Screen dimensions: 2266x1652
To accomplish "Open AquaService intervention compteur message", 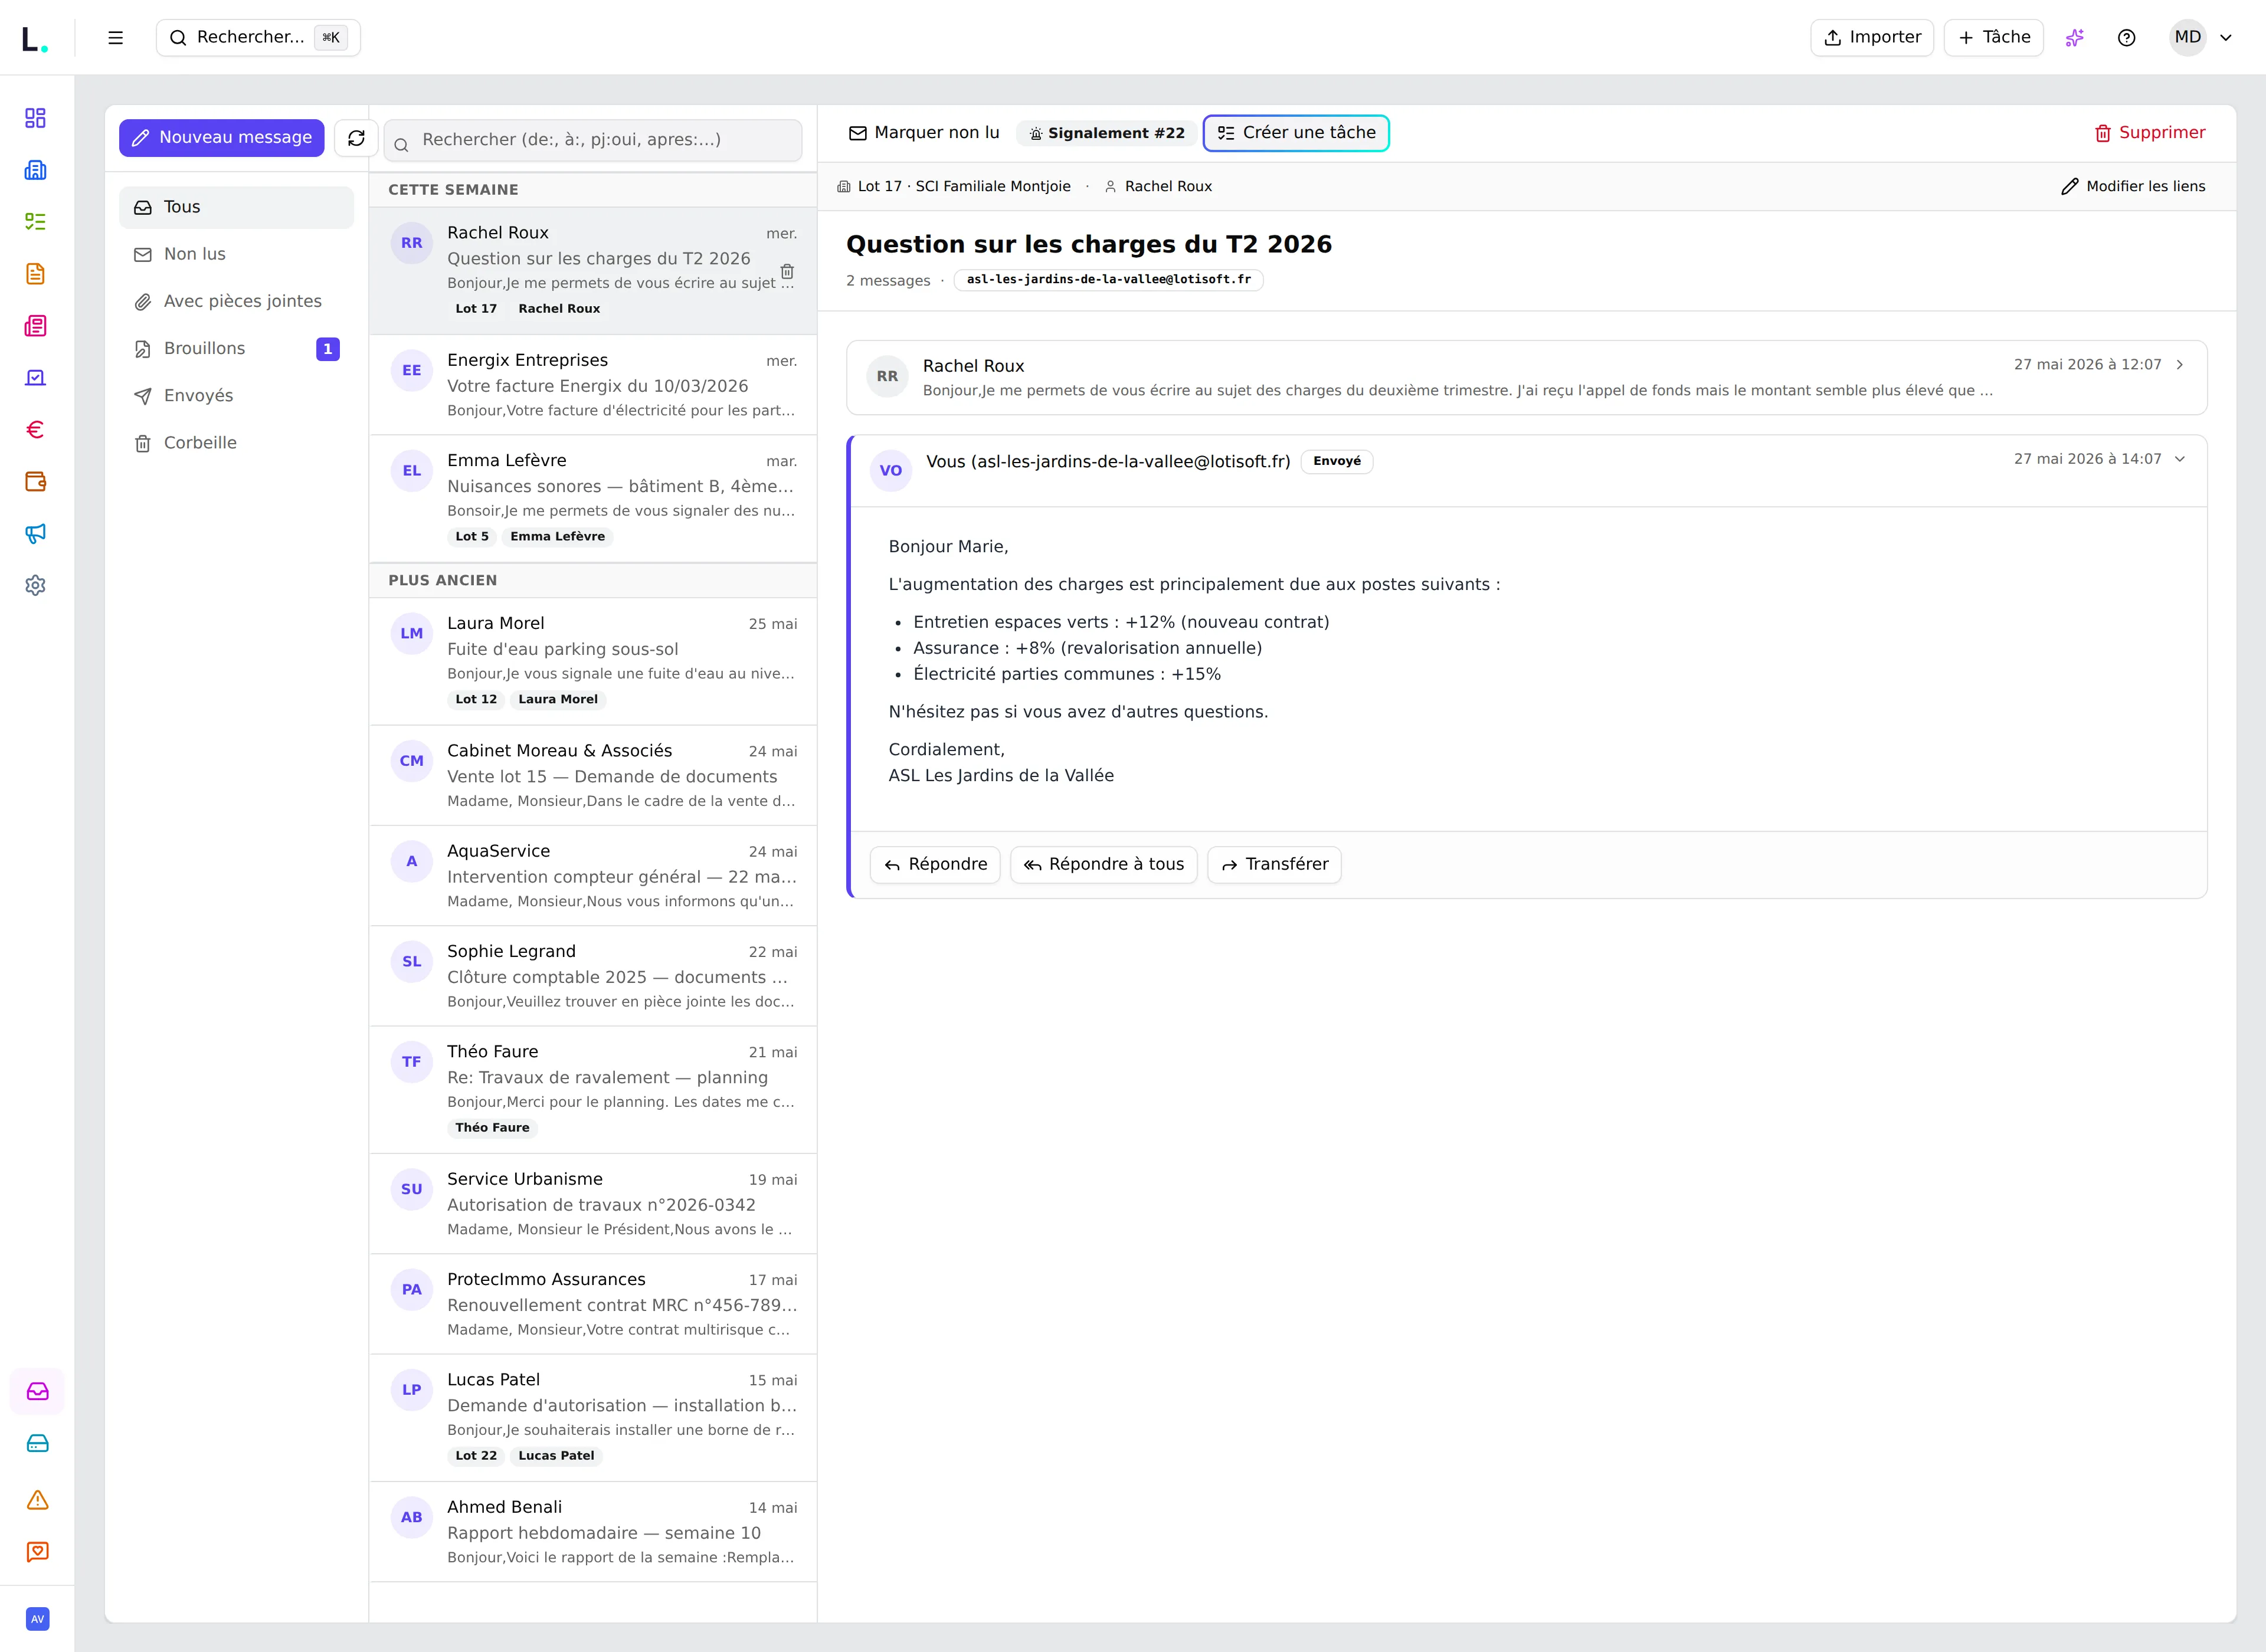I will pos(593,876).
